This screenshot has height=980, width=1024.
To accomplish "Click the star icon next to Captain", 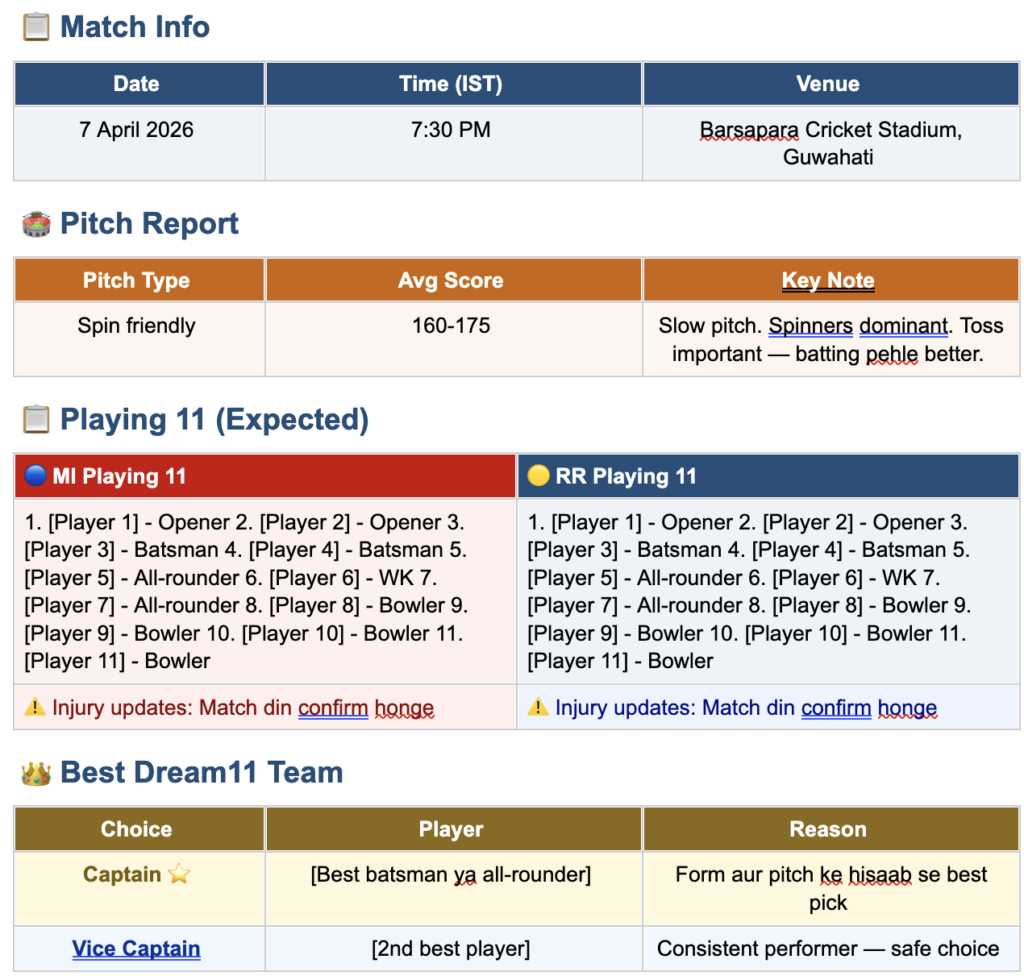I will pyautogui.click(x=179, y=874).
